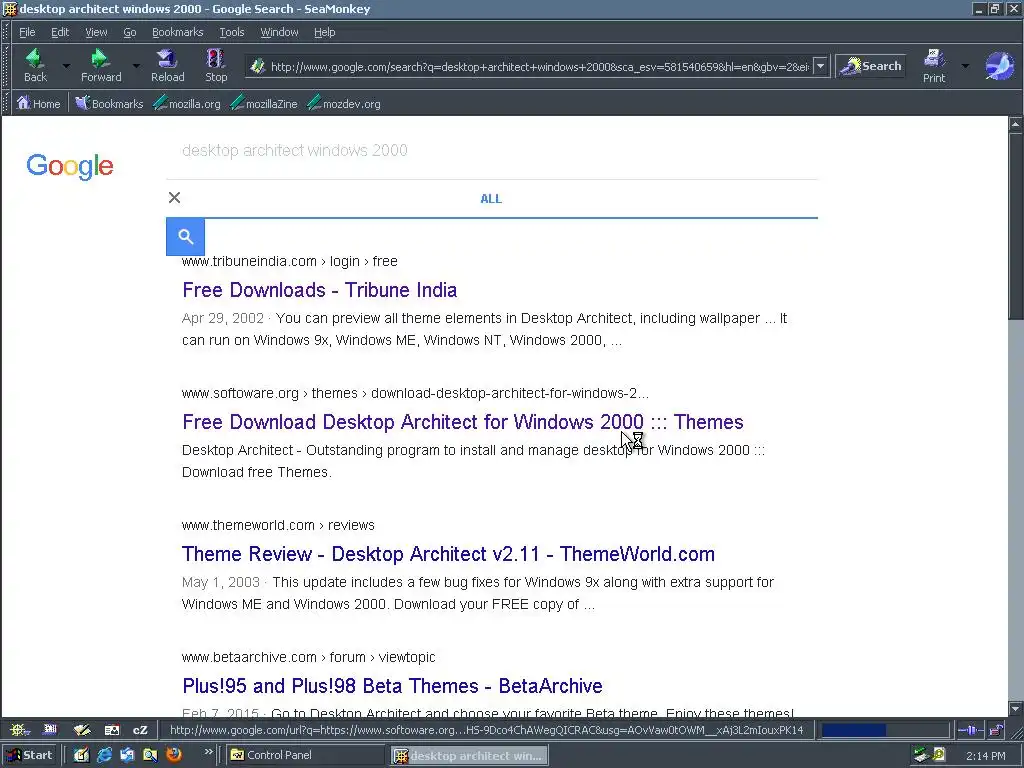Click the scrollbar down arrow
The width and height of the screenshot is (1024, 768).
[1016, 709]
